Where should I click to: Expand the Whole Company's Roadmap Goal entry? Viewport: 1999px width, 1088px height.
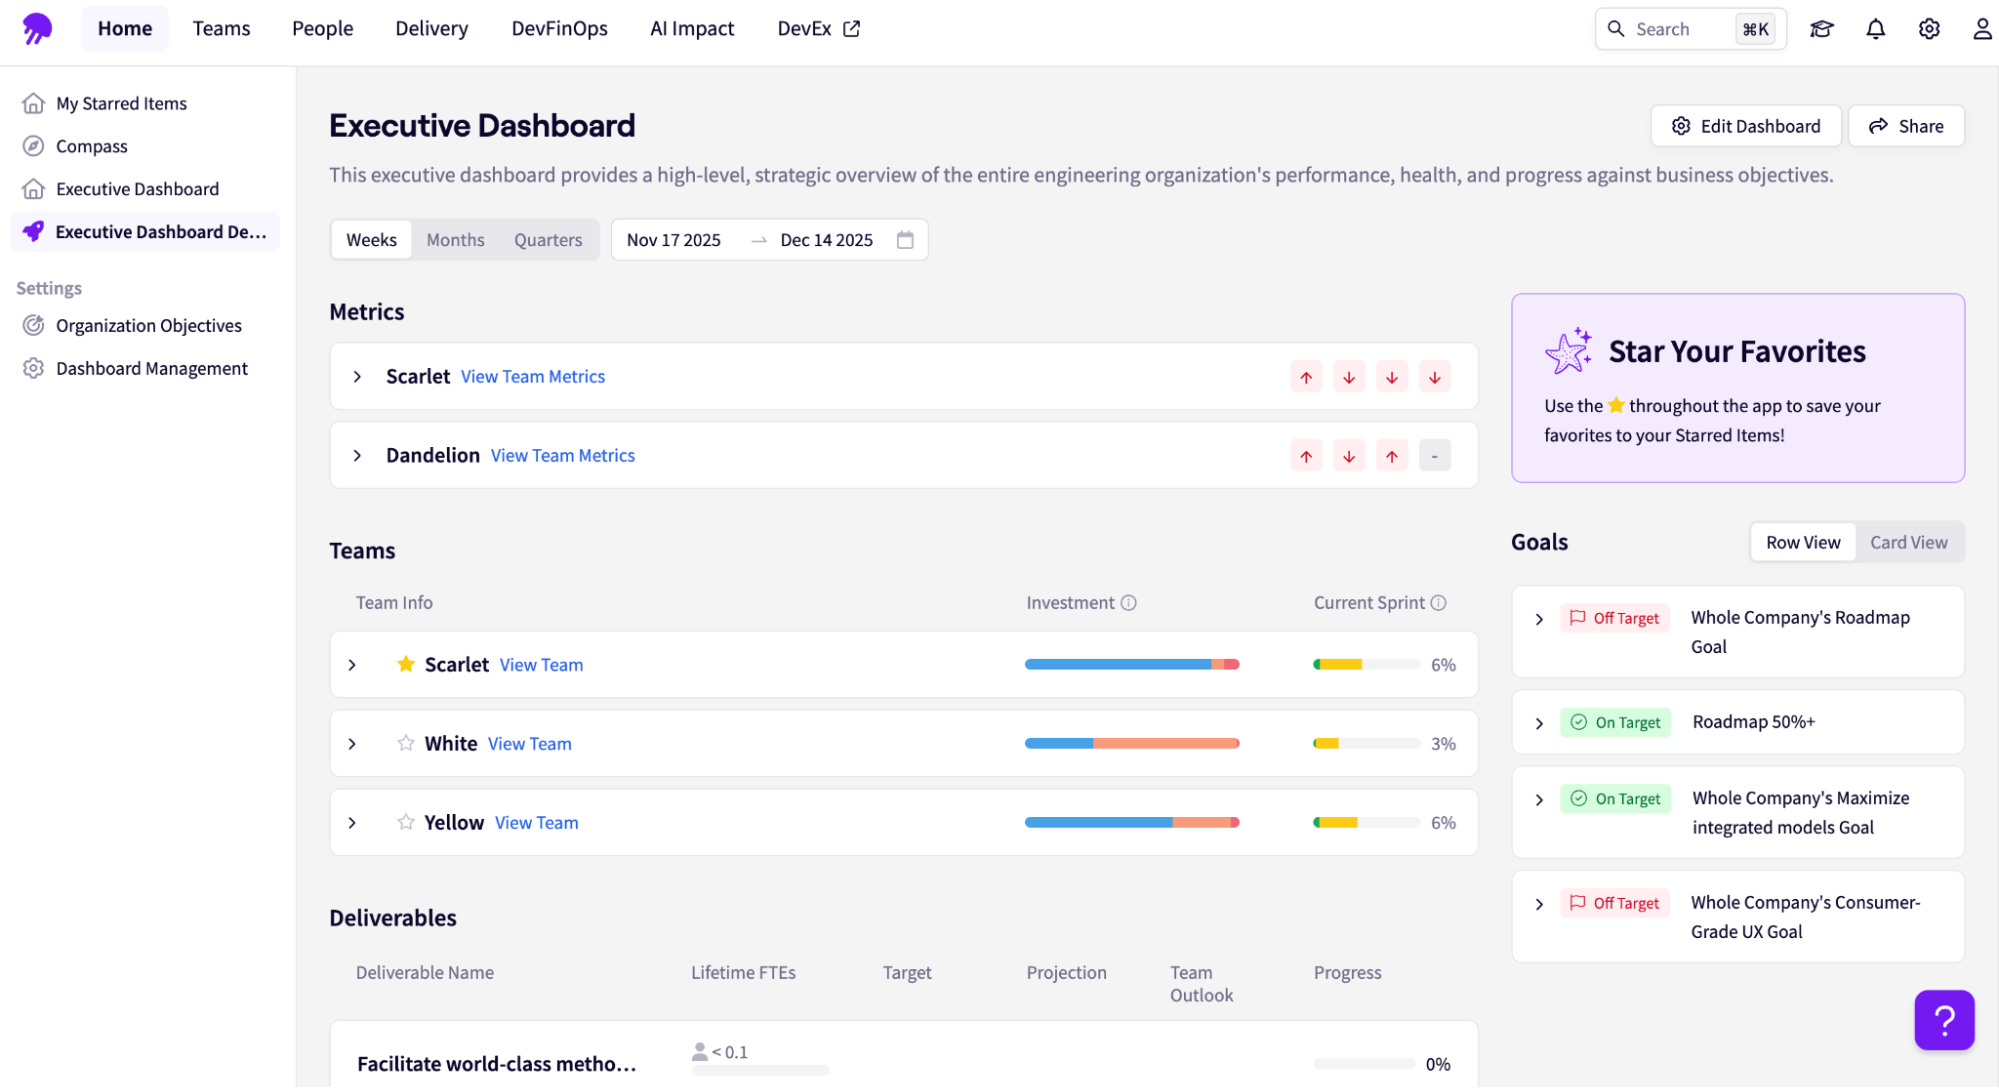coord(1539,618)
